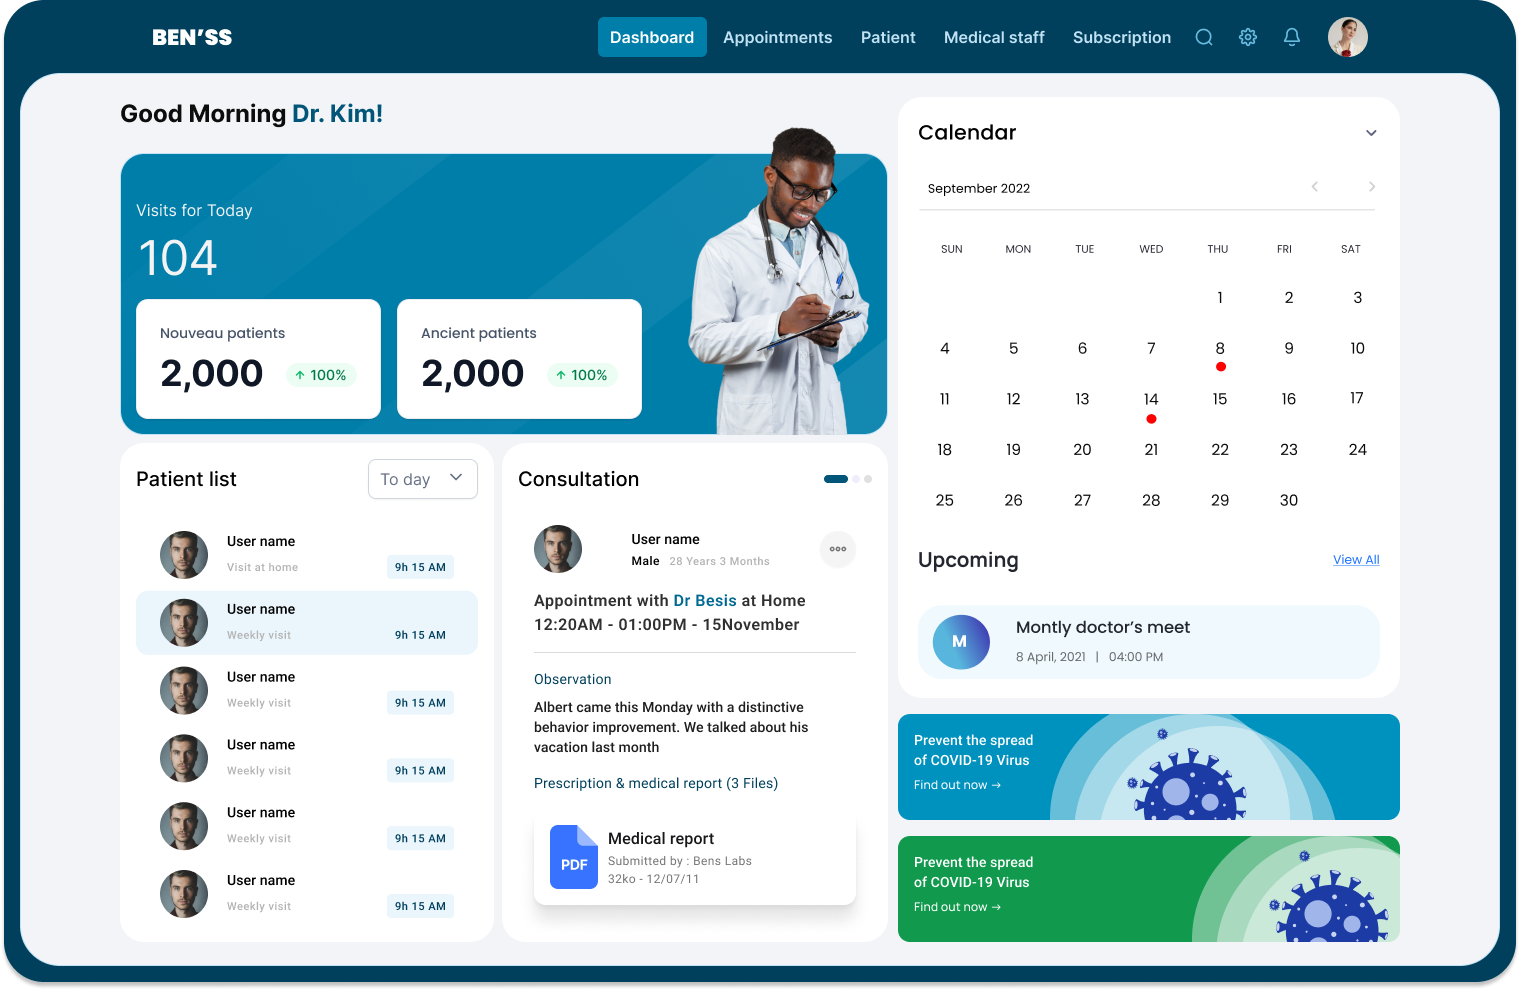Screen dimensions: 1520x990
Task: Go to Medical staff tab
Action: coord(994,37)
